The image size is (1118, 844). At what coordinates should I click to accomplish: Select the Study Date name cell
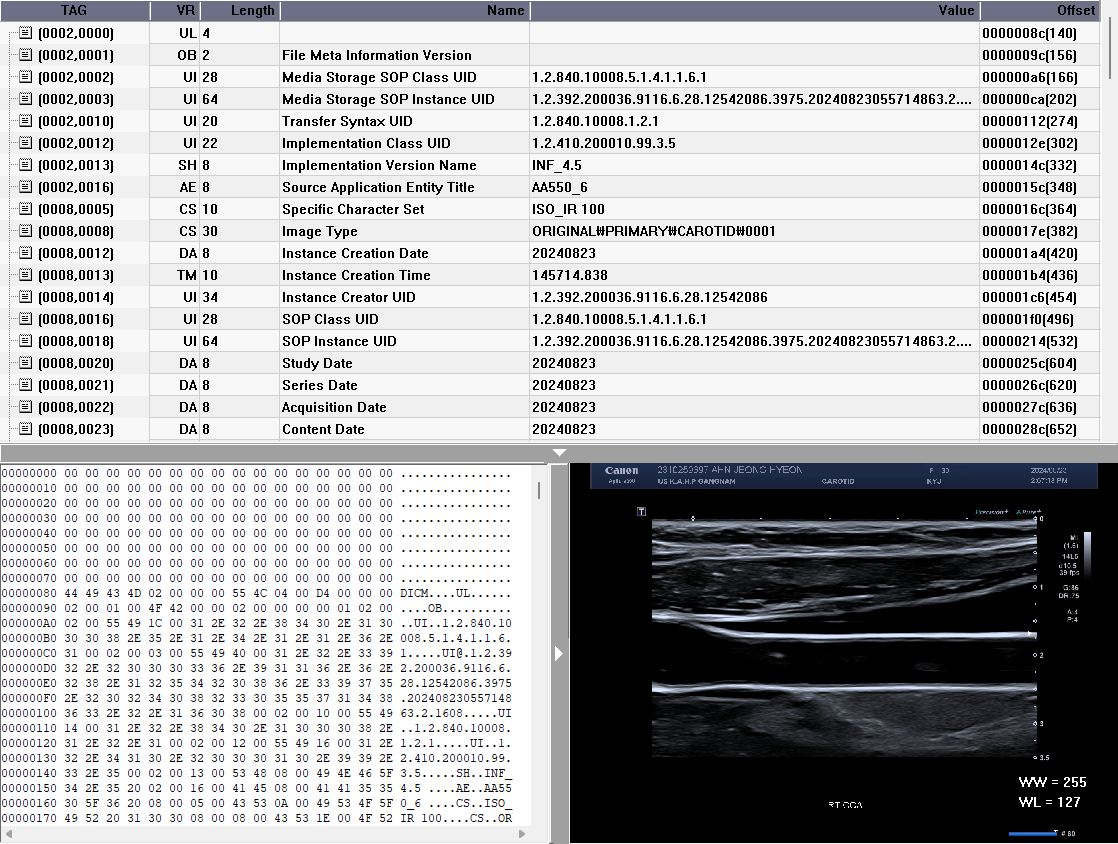(x=317, y=364)
